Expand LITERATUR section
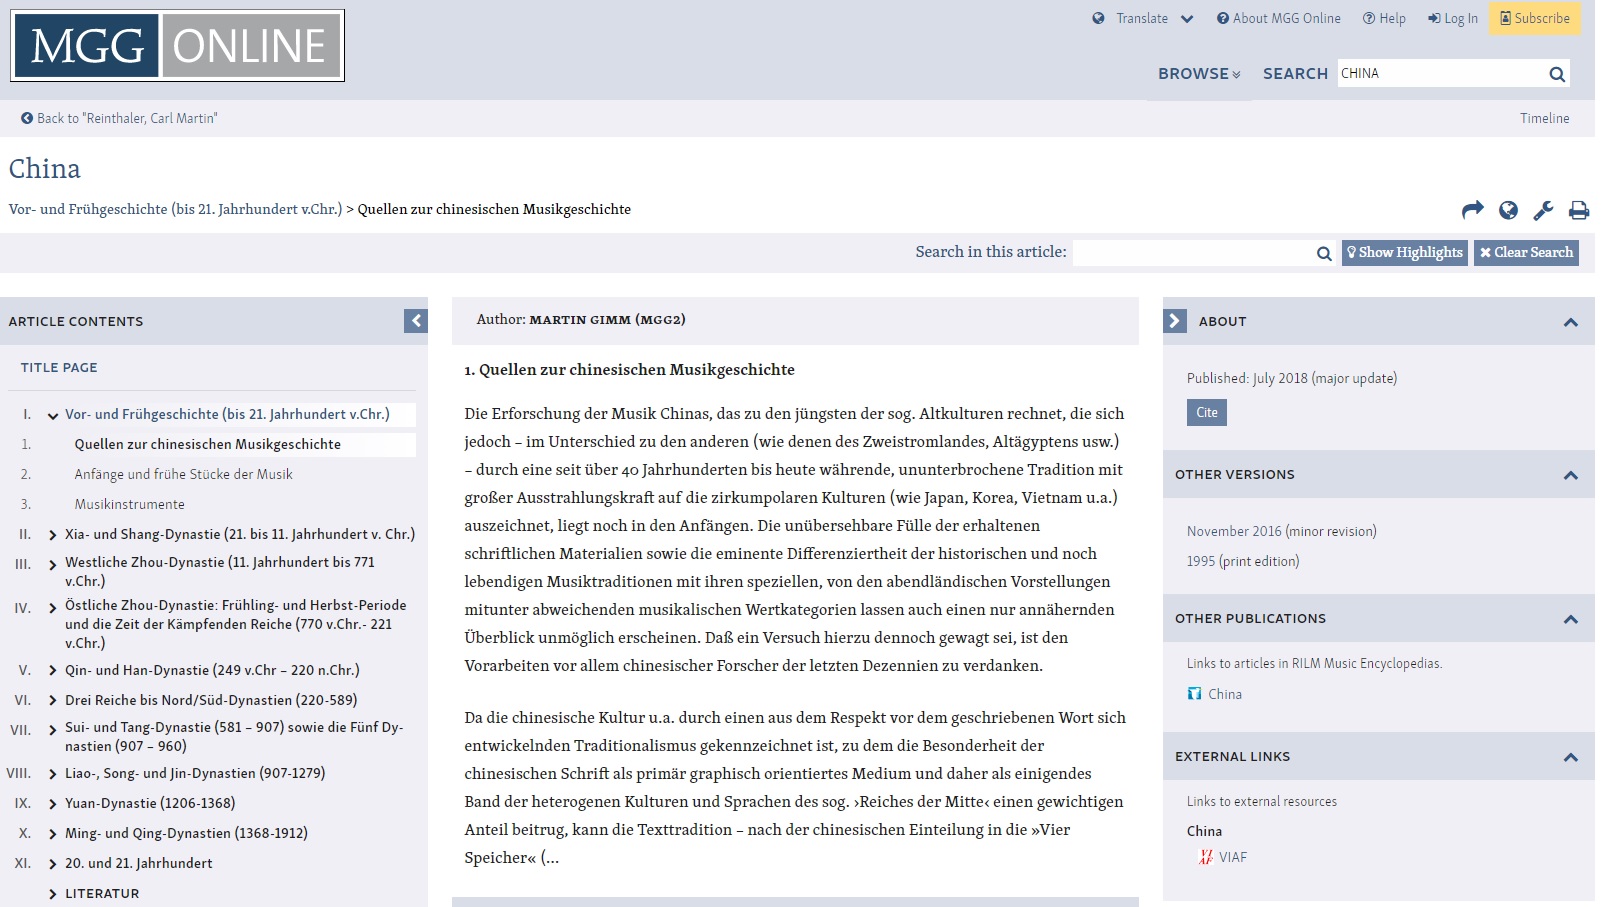Screen dimensions: 1605x907 (53, 894)
